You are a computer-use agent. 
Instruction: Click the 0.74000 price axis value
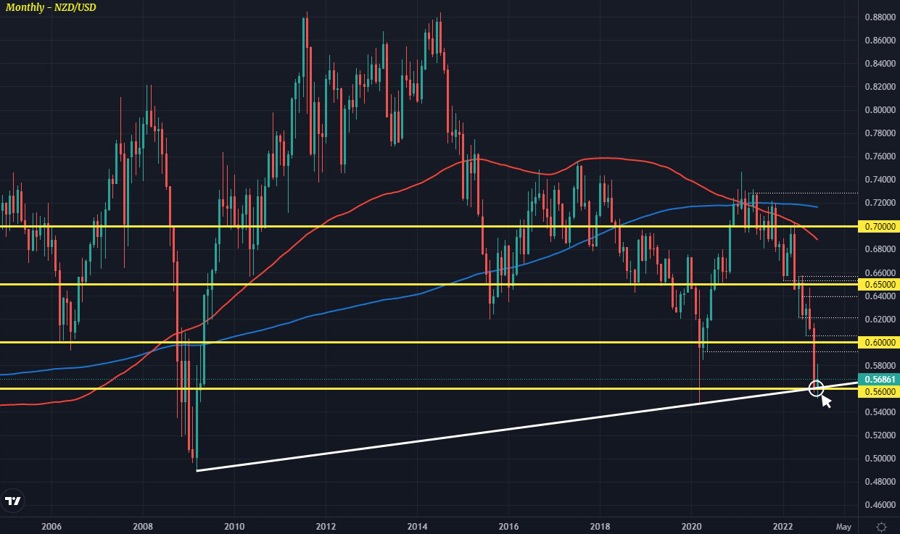[880, 180]
